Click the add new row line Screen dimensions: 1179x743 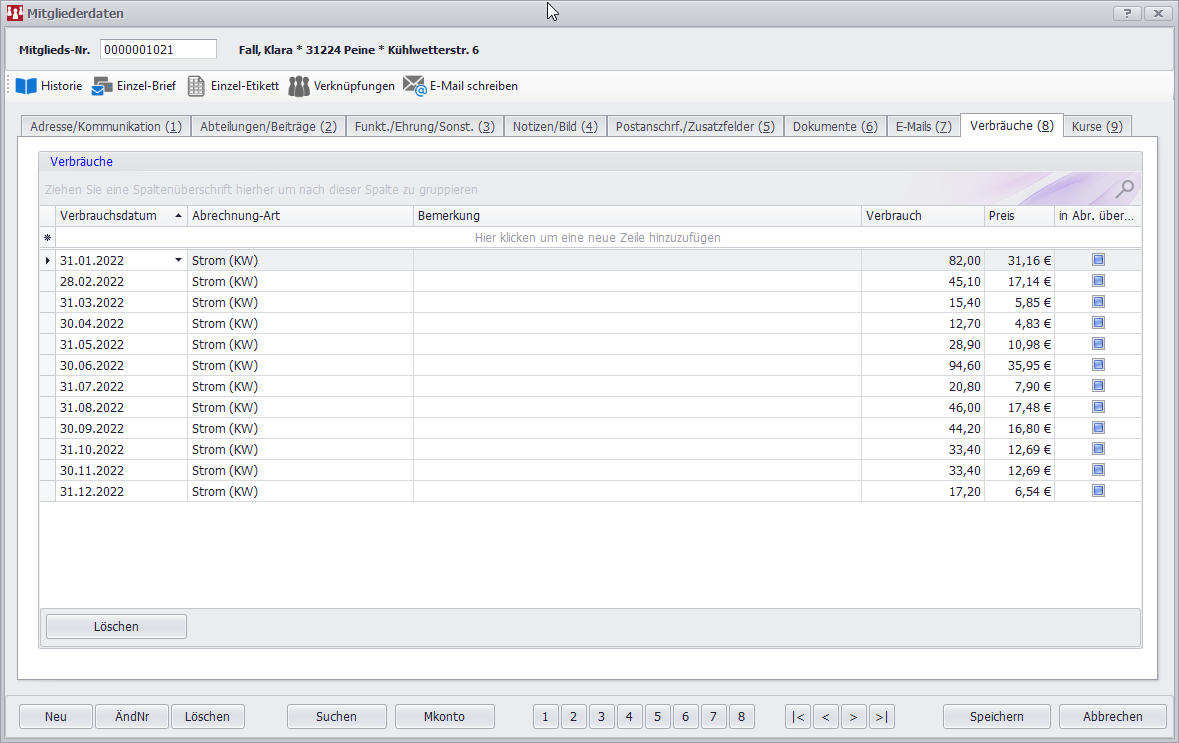597,238
